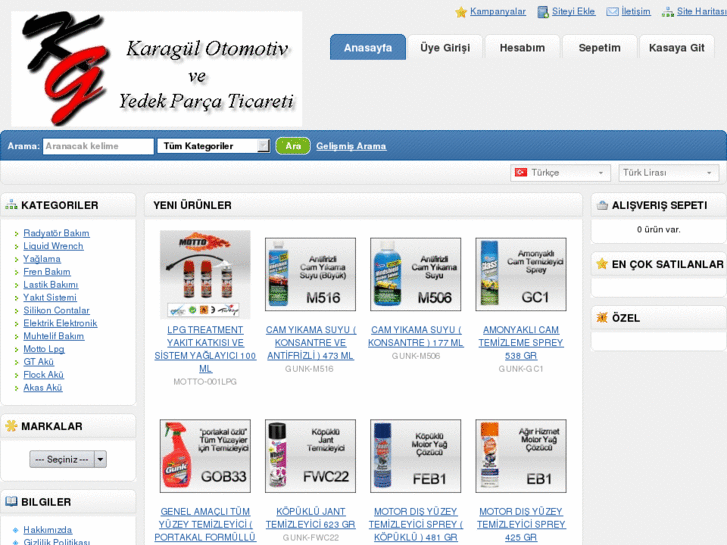Click the Markalar asterisk icon
This screenshot has width=727, height=545.
[11, 425]
